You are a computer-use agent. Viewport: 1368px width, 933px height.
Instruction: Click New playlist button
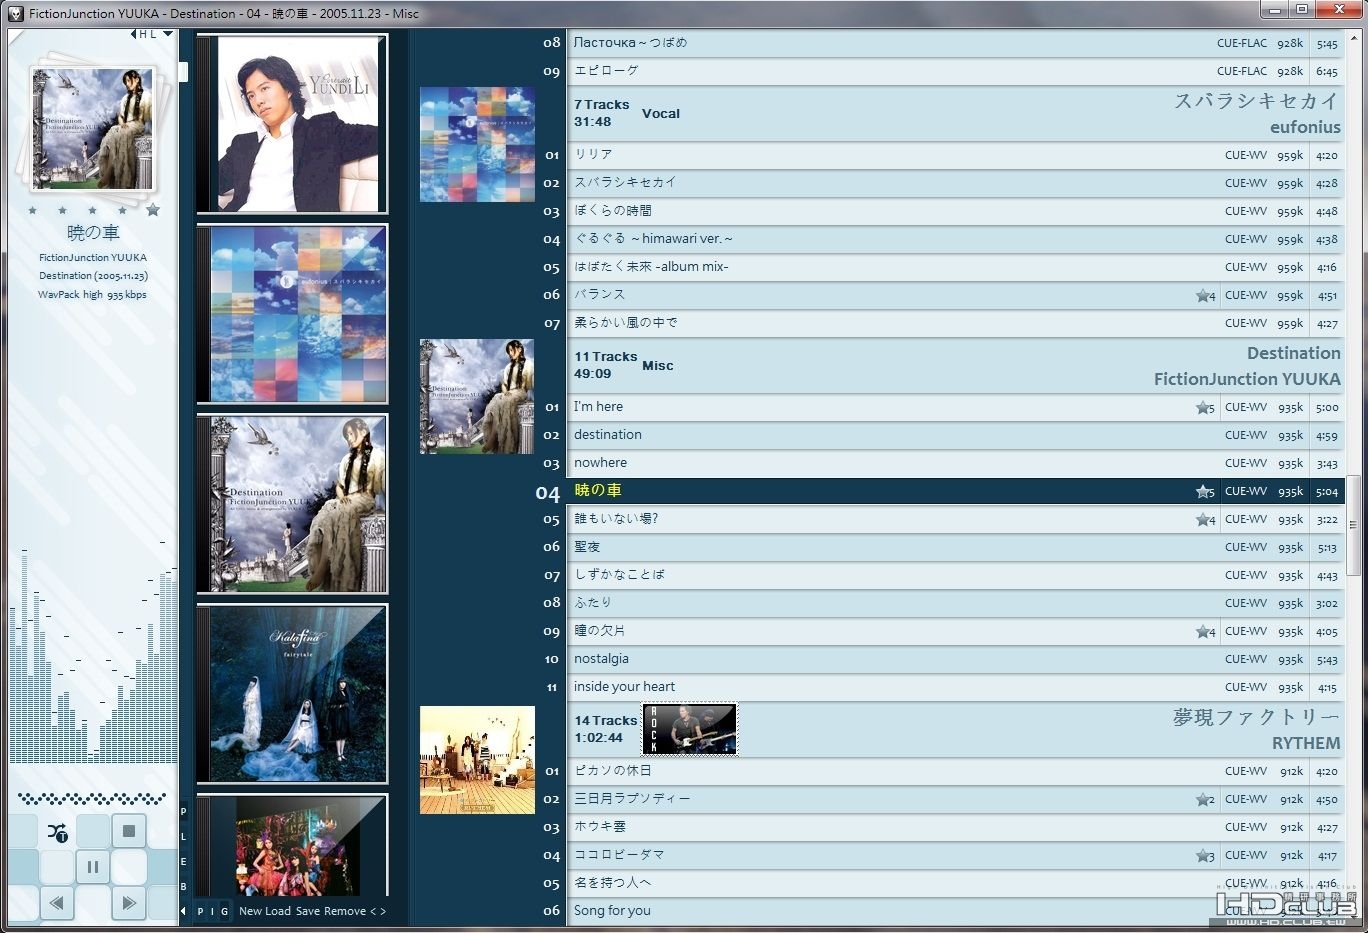pyautogui.click(x=250, y=911)
